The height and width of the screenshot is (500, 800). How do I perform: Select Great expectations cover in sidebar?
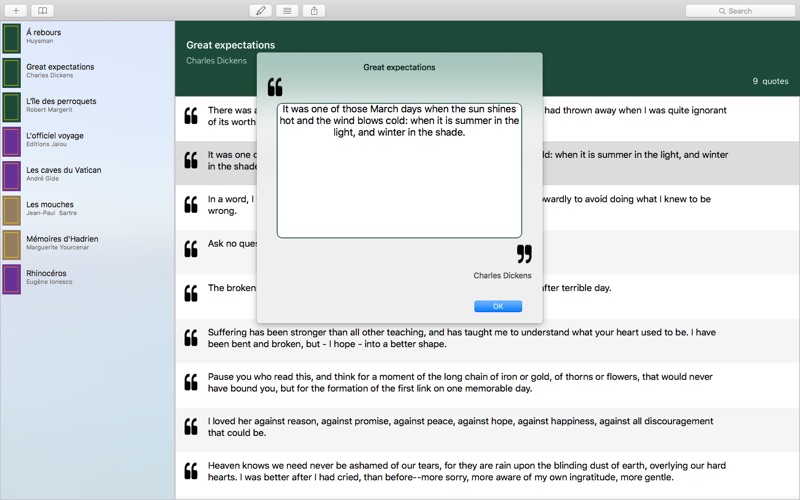[11, 72]
